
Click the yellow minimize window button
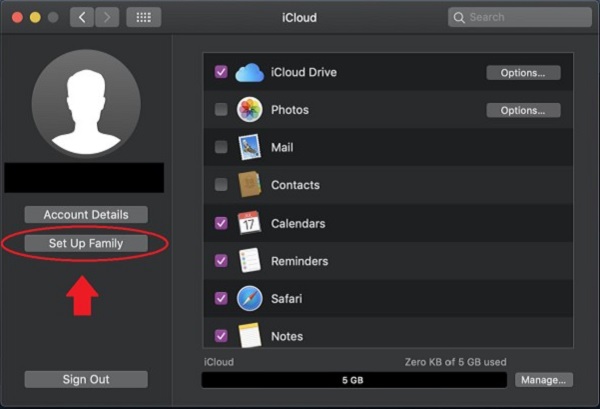(x=35, y=17)
